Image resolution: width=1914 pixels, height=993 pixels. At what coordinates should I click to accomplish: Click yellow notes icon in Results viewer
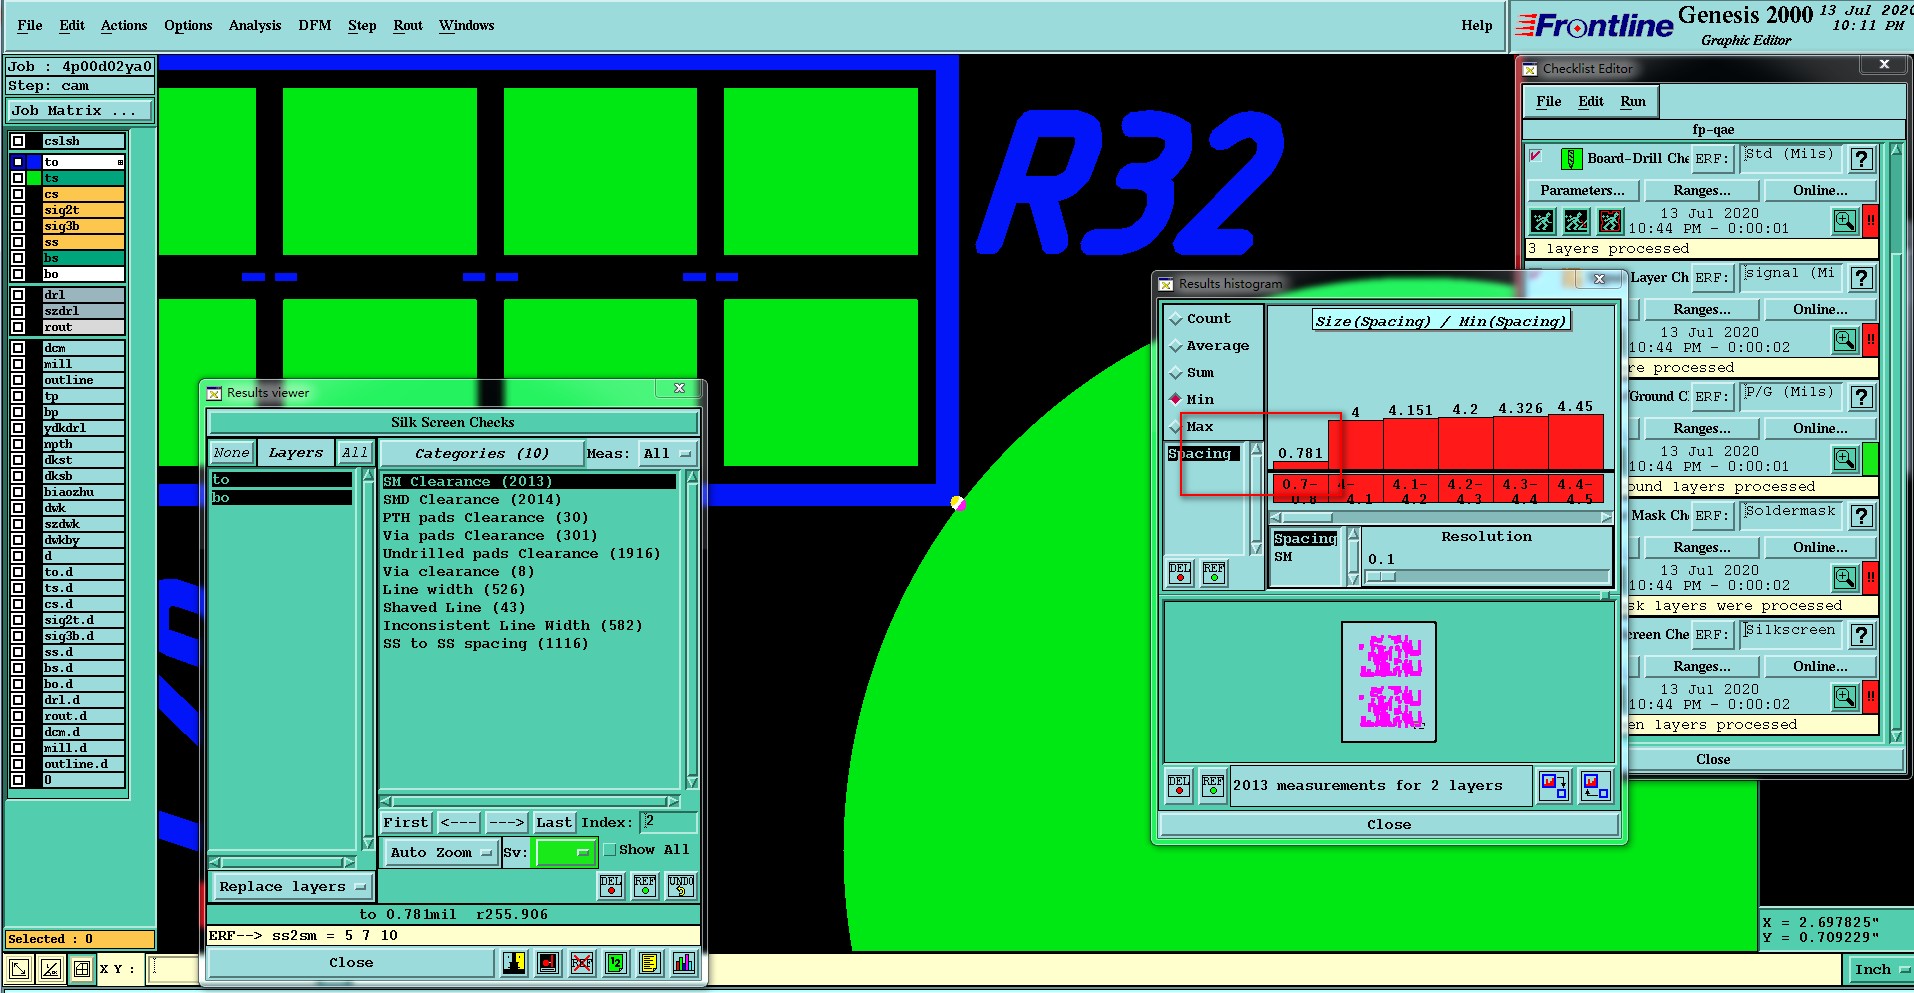650,963
